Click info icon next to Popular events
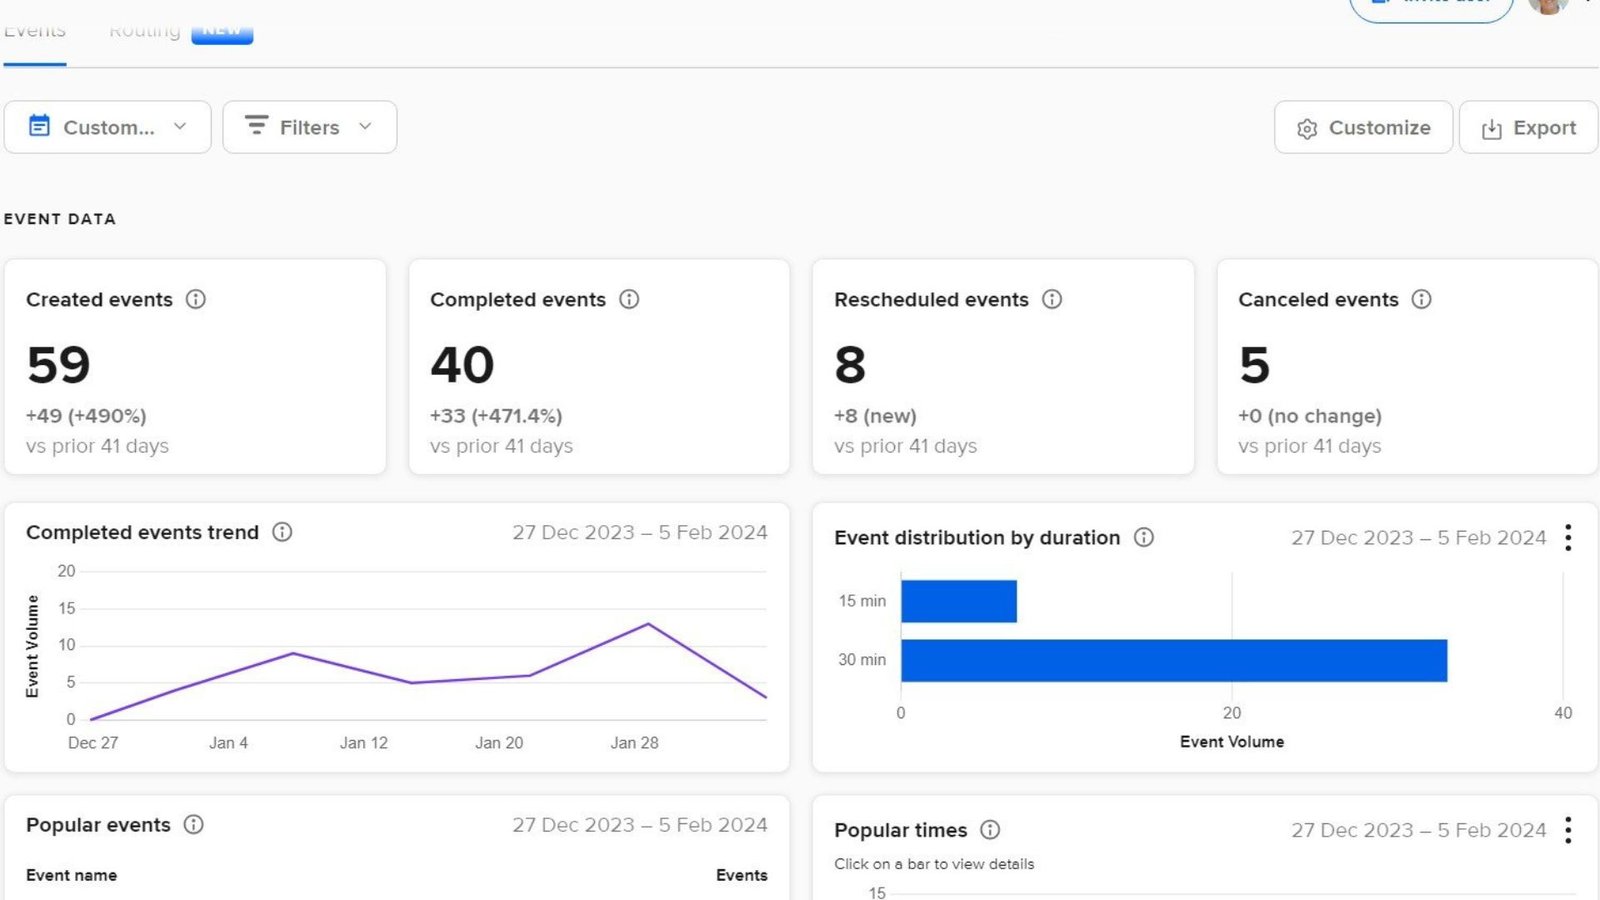The height and width of the screenshot is (900, 1600). pyautogui.click(x=194, y=825)
